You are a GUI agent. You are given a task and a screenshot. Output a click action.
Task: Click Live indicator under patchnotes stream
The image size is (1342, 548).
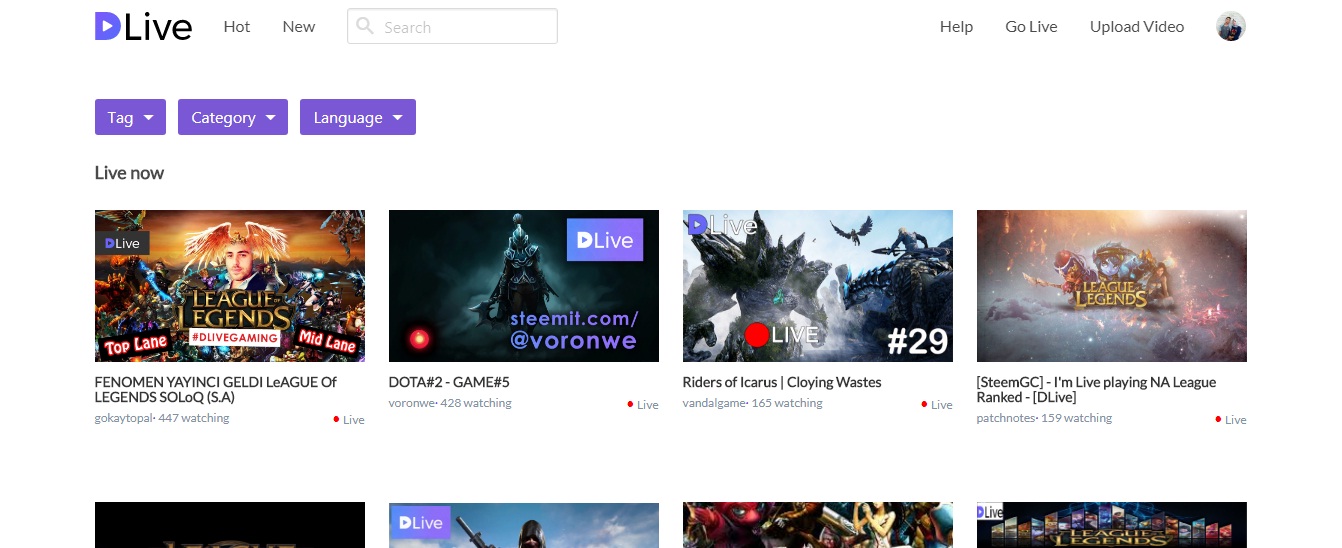[1231, 420]
